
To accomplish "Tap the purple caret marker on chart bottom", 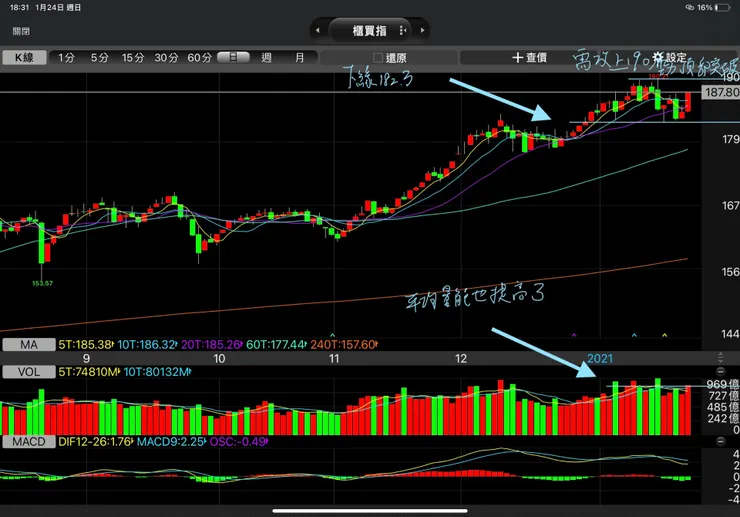I will pos(574,335).
